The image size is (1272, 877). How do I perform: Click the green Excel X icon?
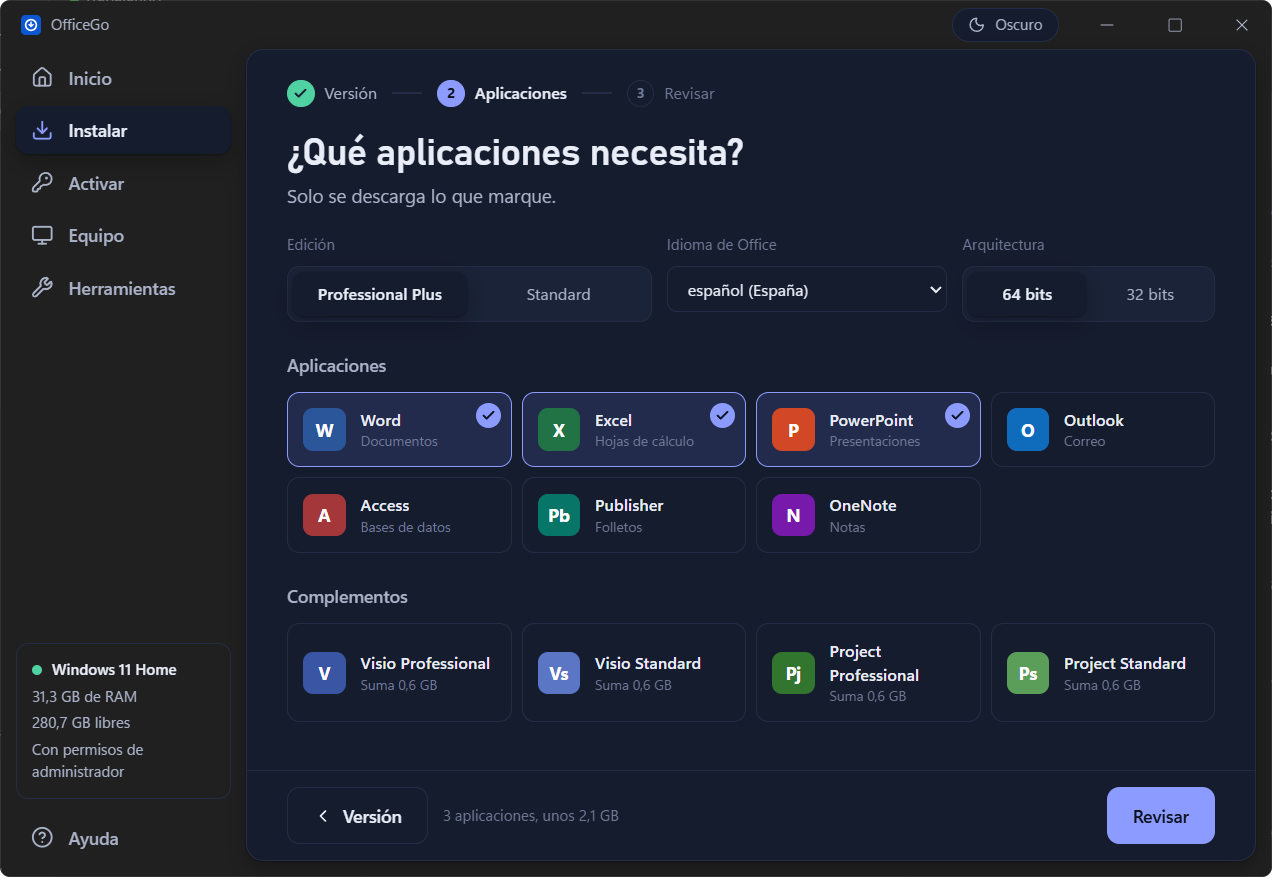pyautogui.click(x=559, y=430)
